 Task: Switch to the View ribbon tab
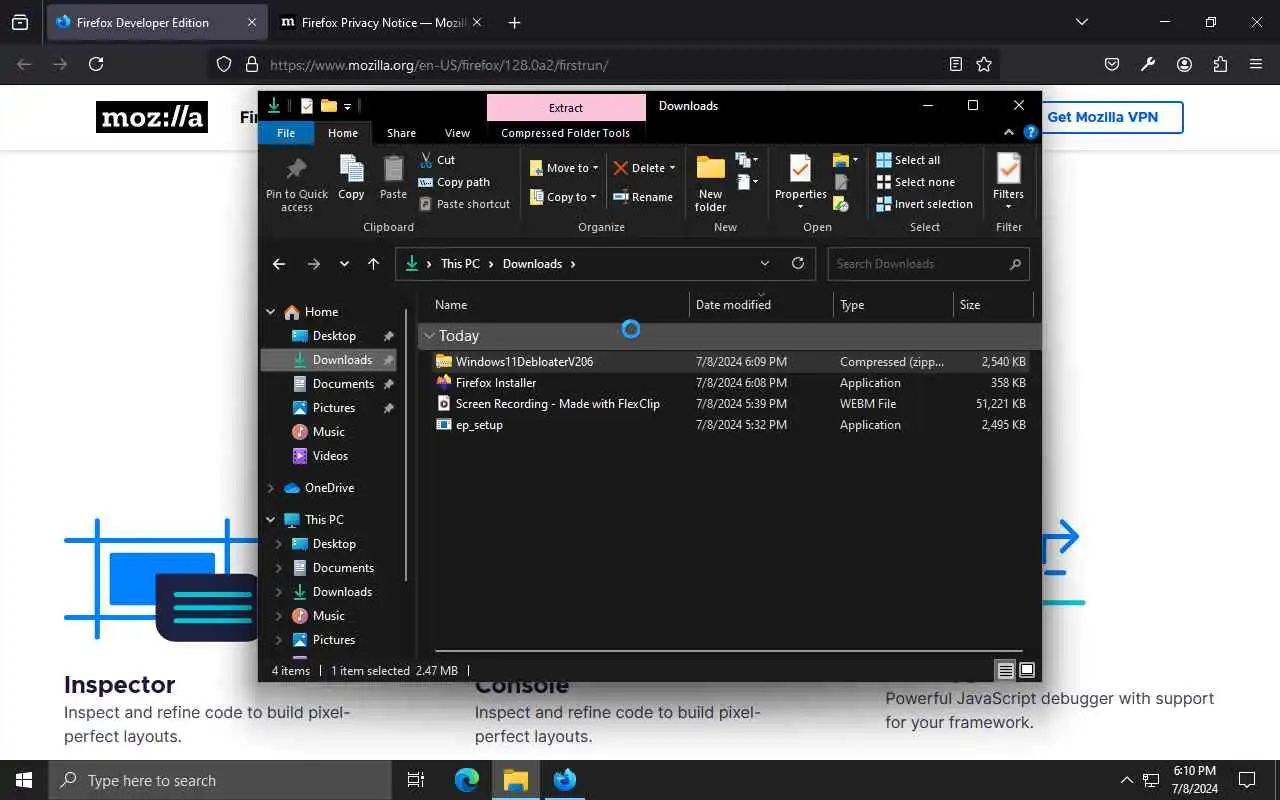pyautogui.click(x=457, y=133)
